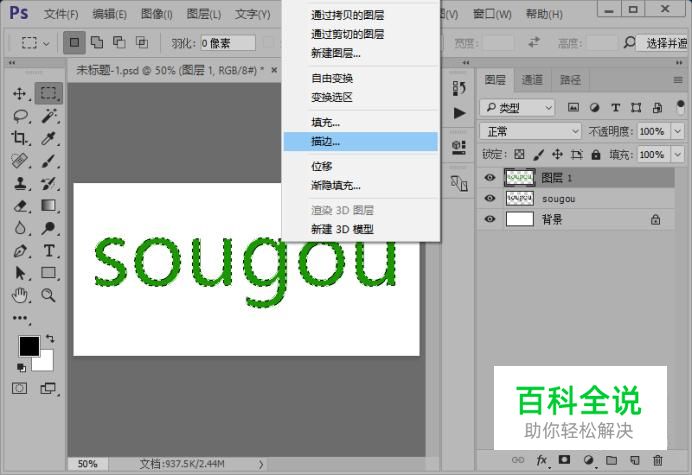Open the History panel icon
This screenshot has height=475, width=692.
coord(459,88)
